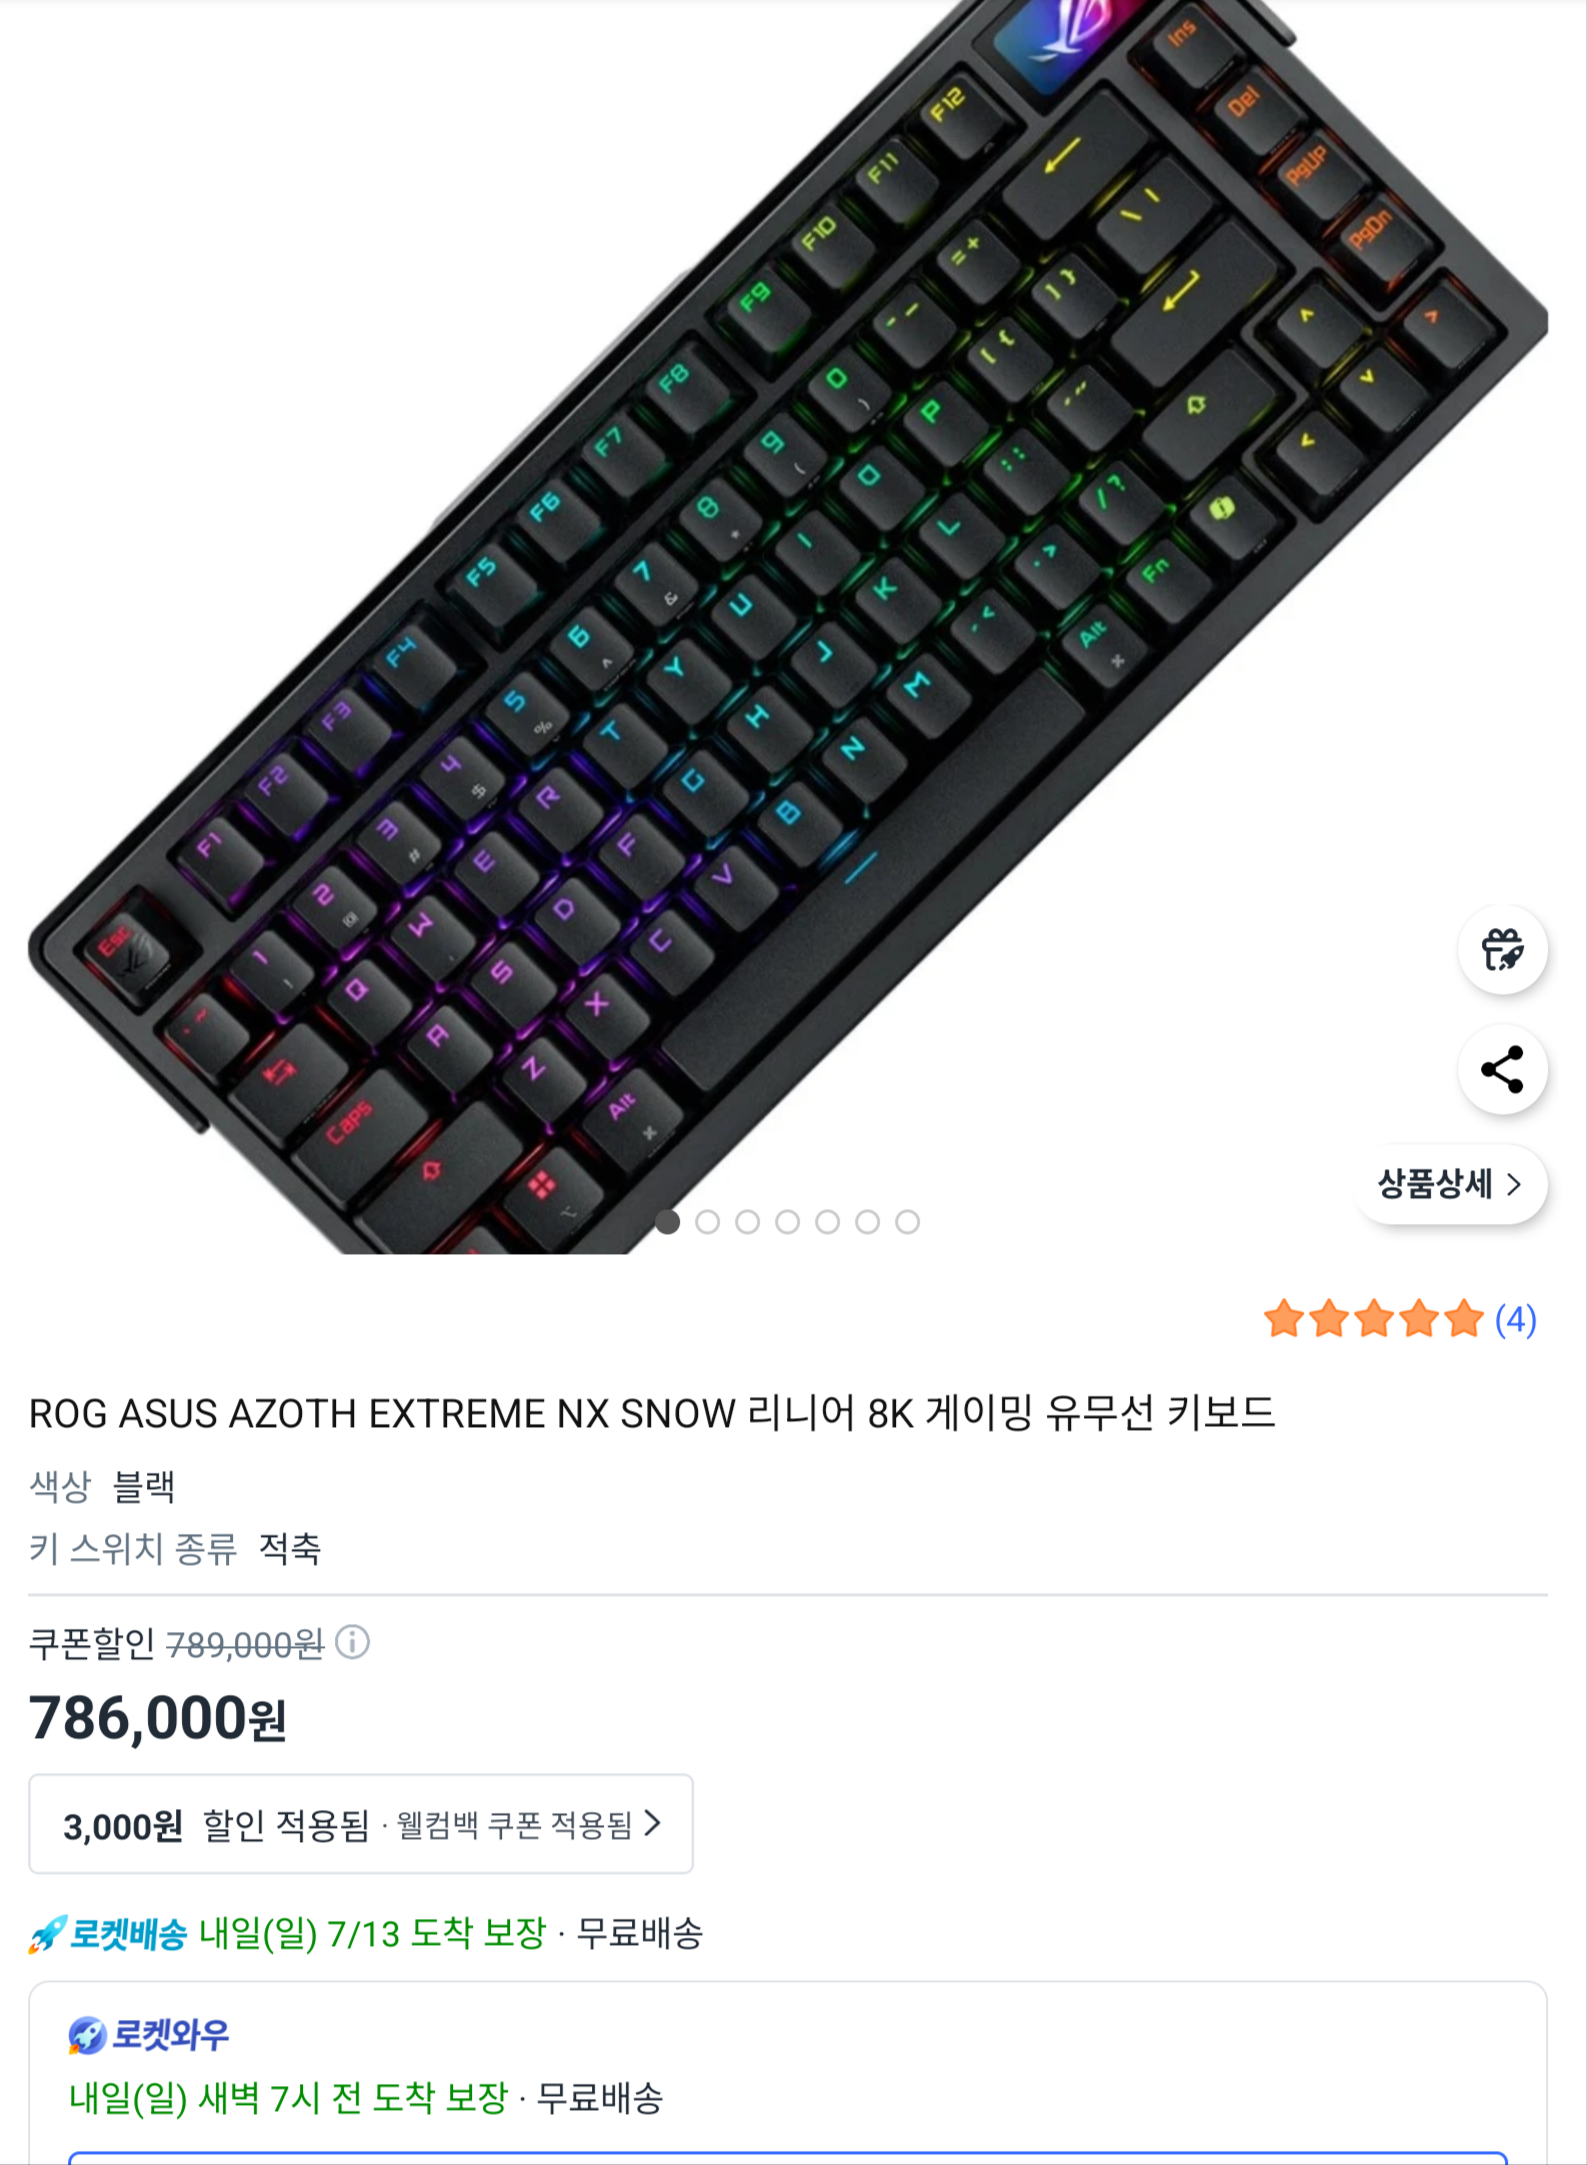Screen dimensions: 1587x2165
Task: Click the ROG ASUS AZOTH EXTREME product title
Action: pos(652,1414)
